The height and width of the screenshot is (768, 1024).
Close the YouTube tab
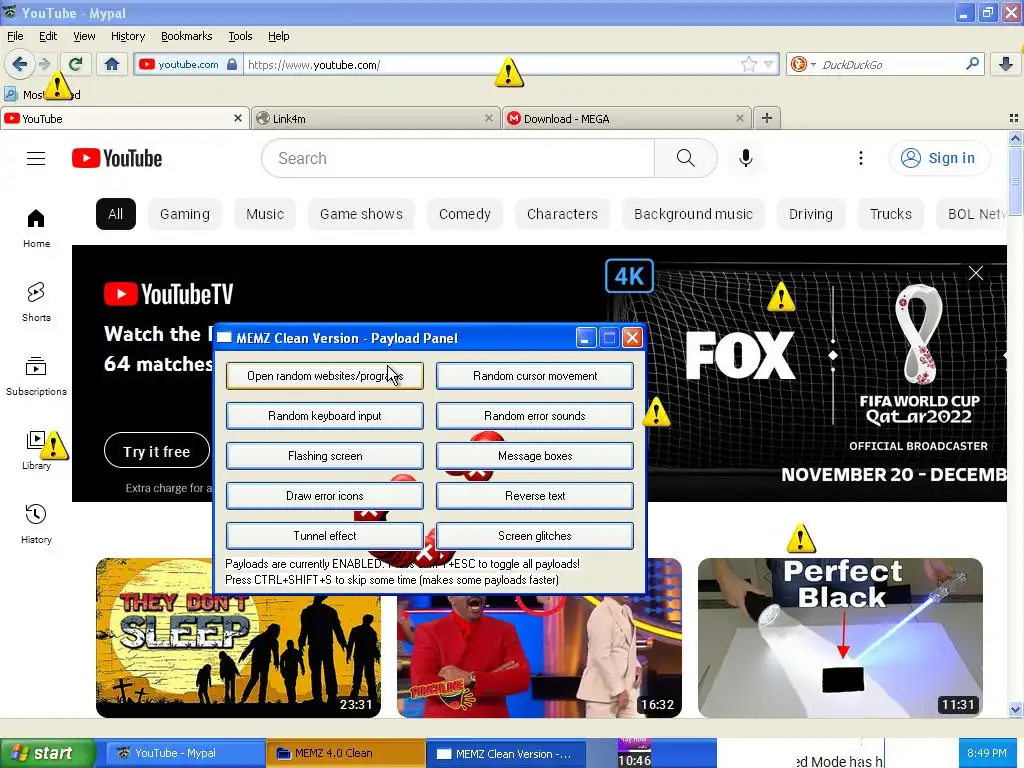238,118
